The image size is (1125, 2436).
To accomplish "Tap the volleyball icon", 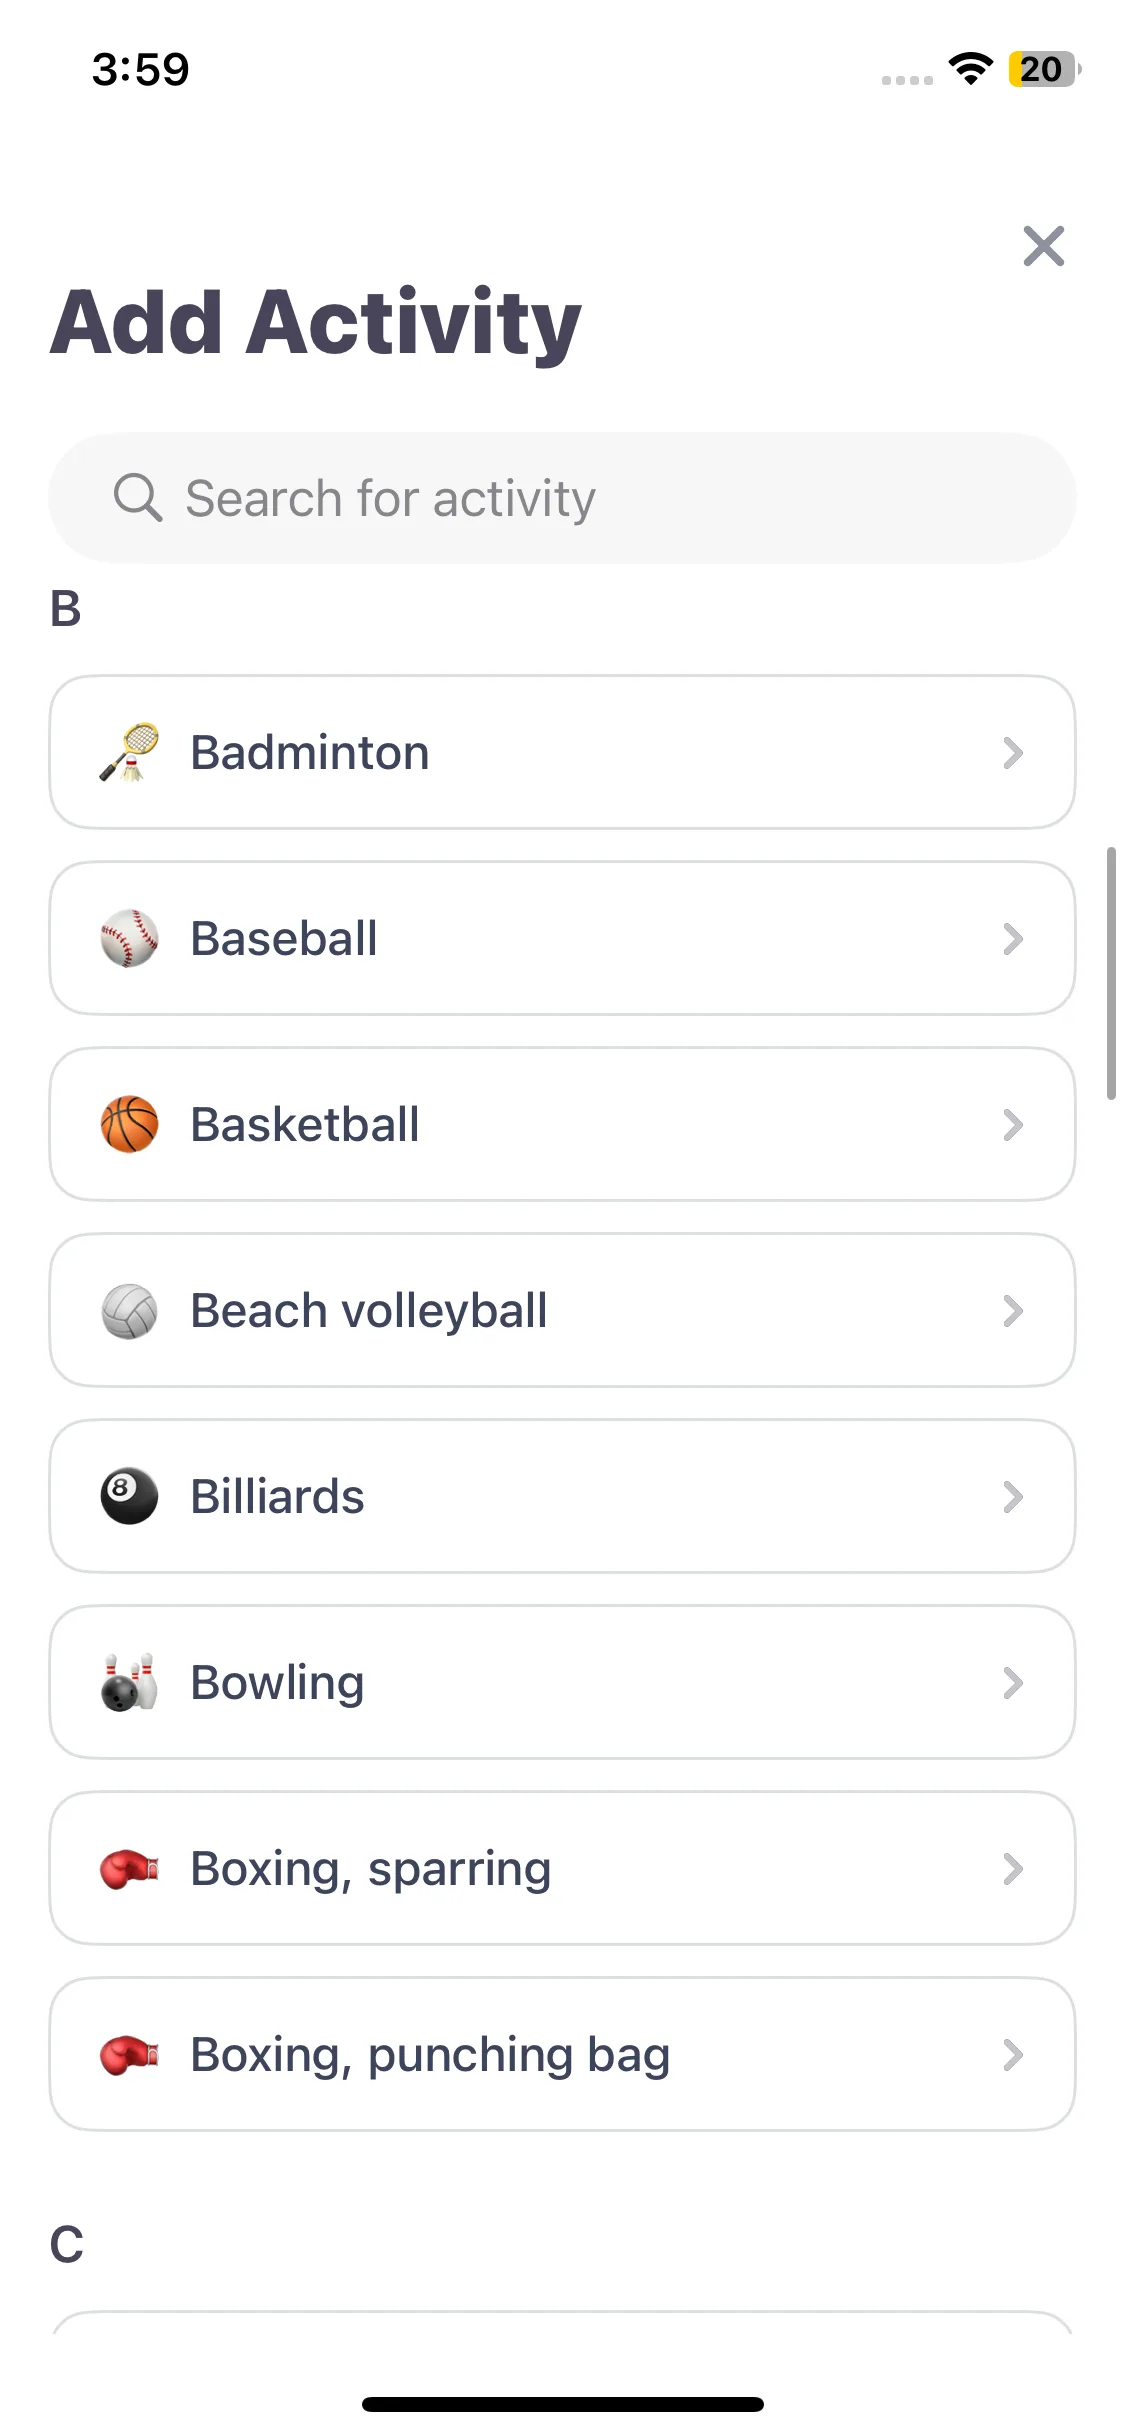I will [x=129, y=1310].
